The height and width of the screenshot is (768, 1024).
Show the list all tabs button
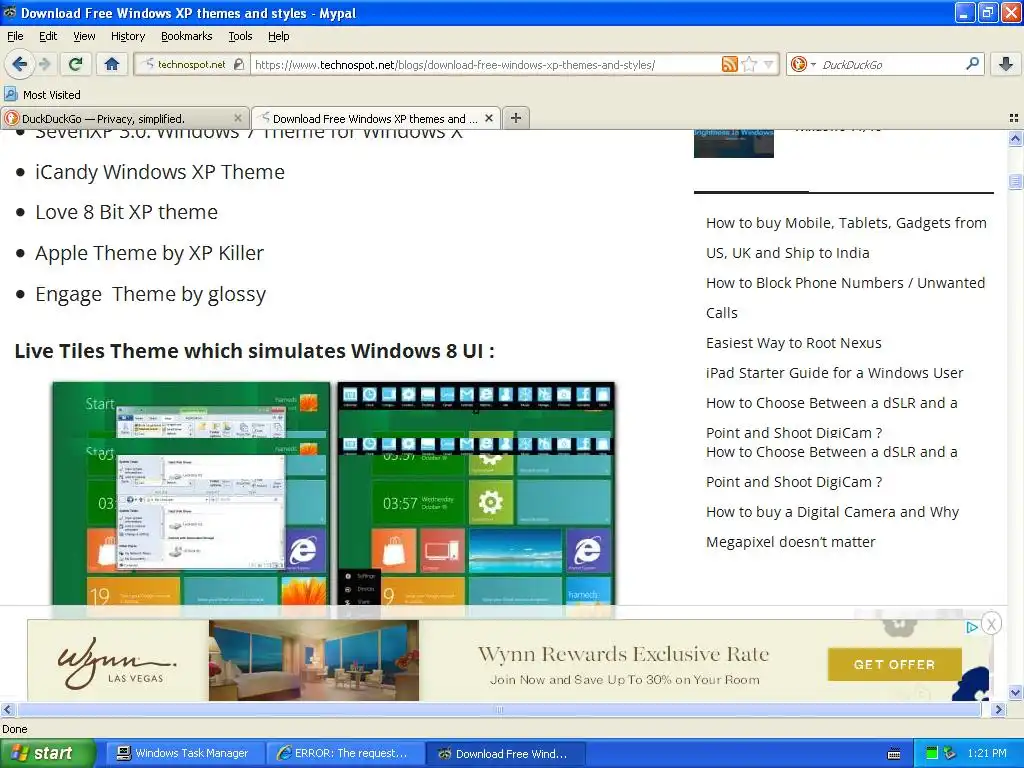[1014, 118]
